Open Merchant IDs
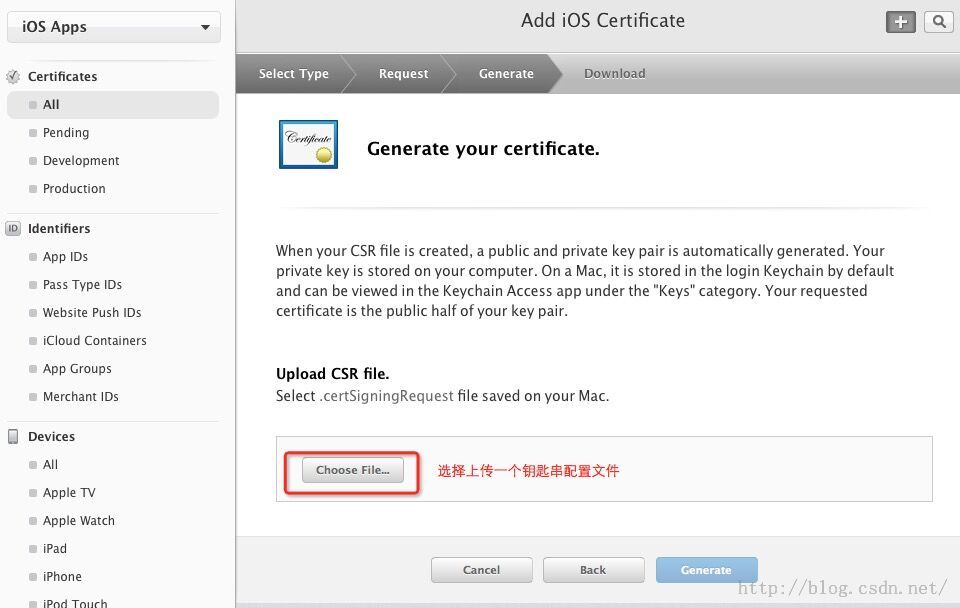Viewport: 960px width, 608px height. pyautogui.click(x=80, y=397)
